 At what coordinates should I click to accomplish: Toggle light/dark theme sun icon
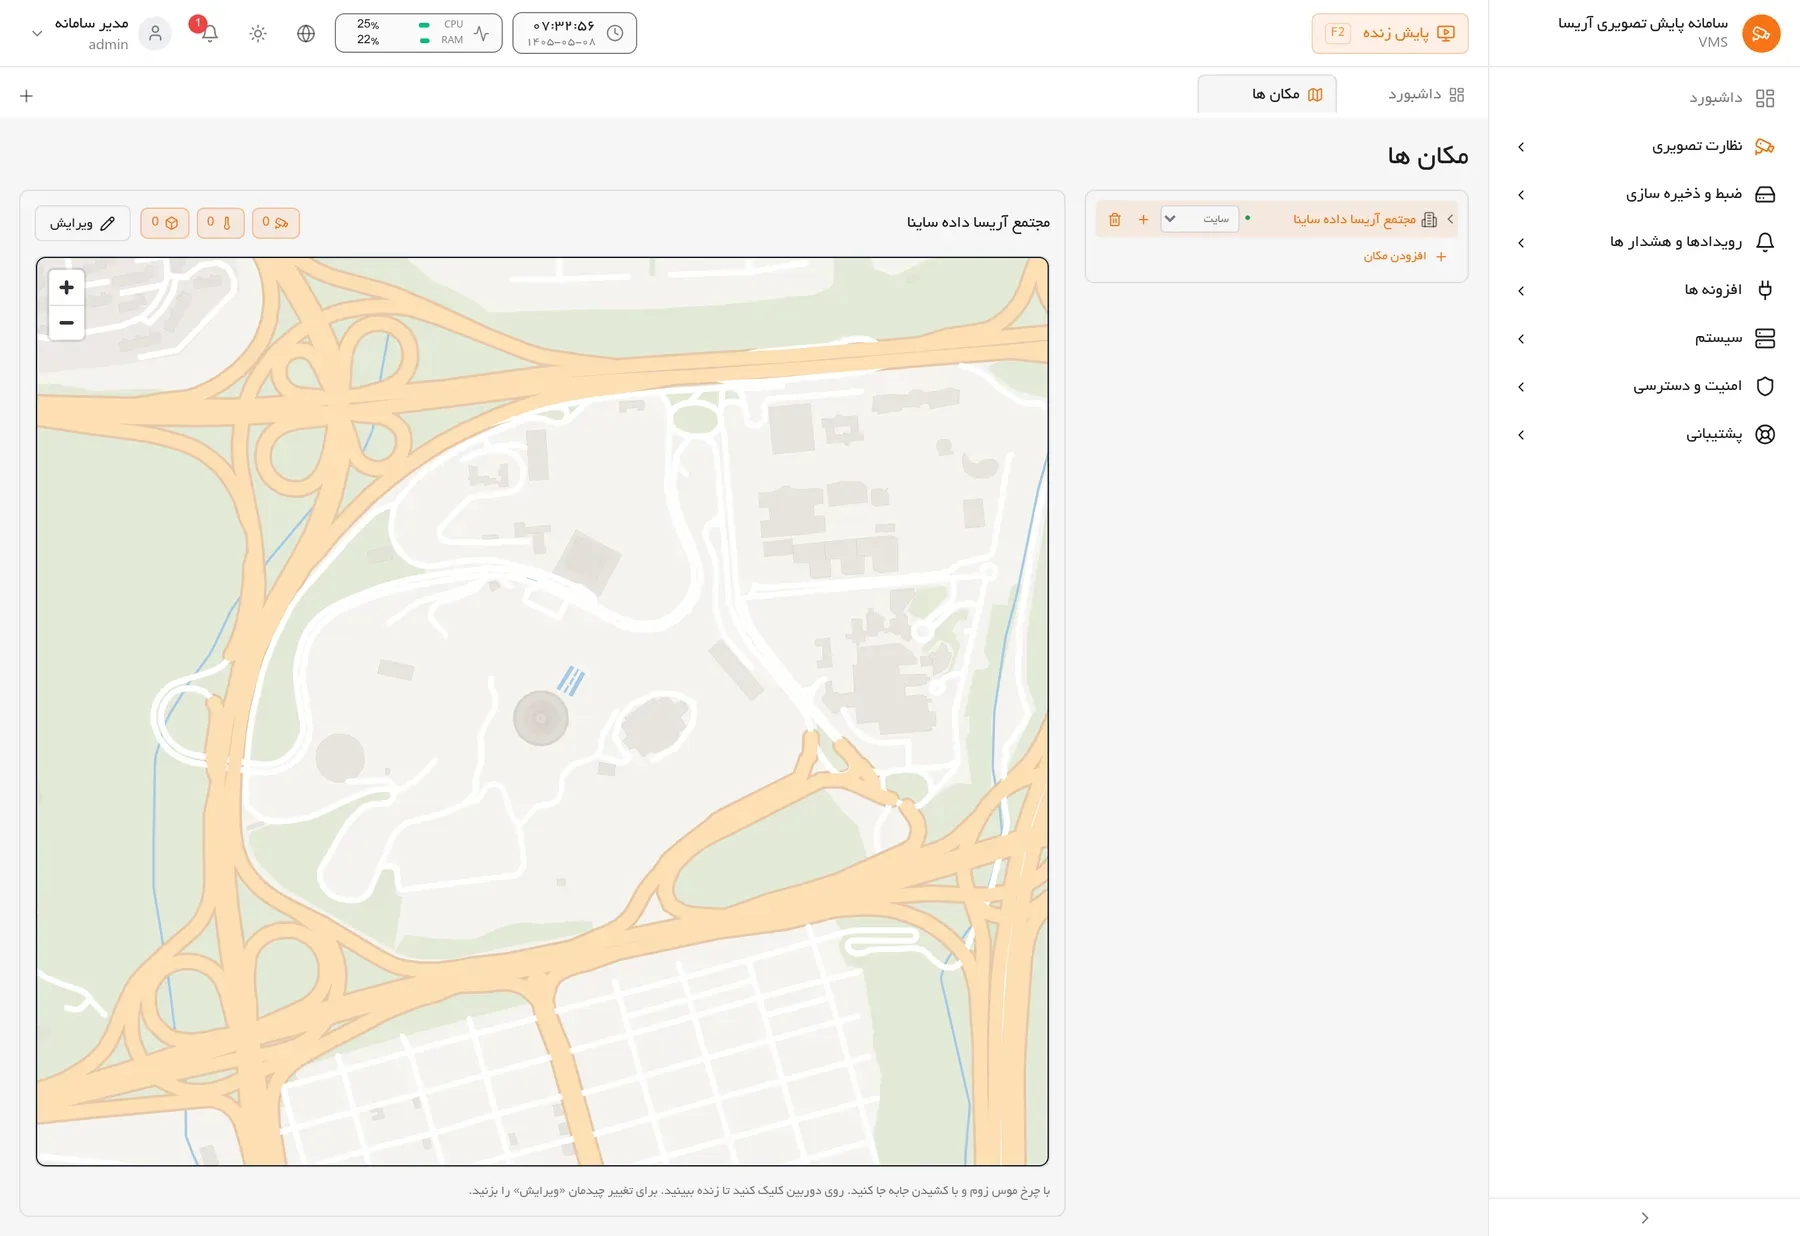(x=258, y=33)
